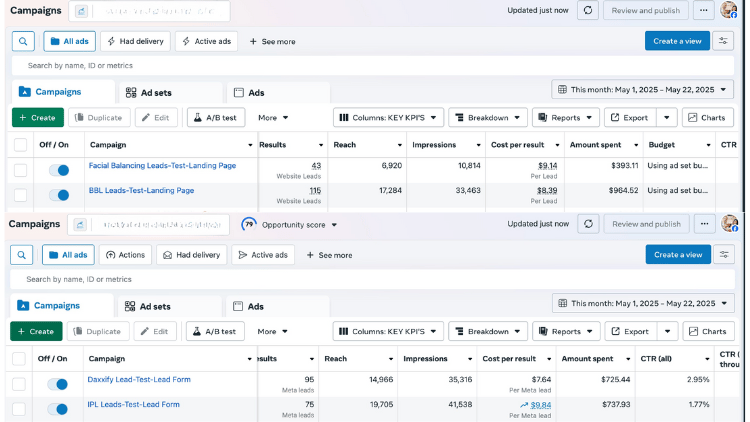Check the BBL Leads campaign checkbox

20,195
